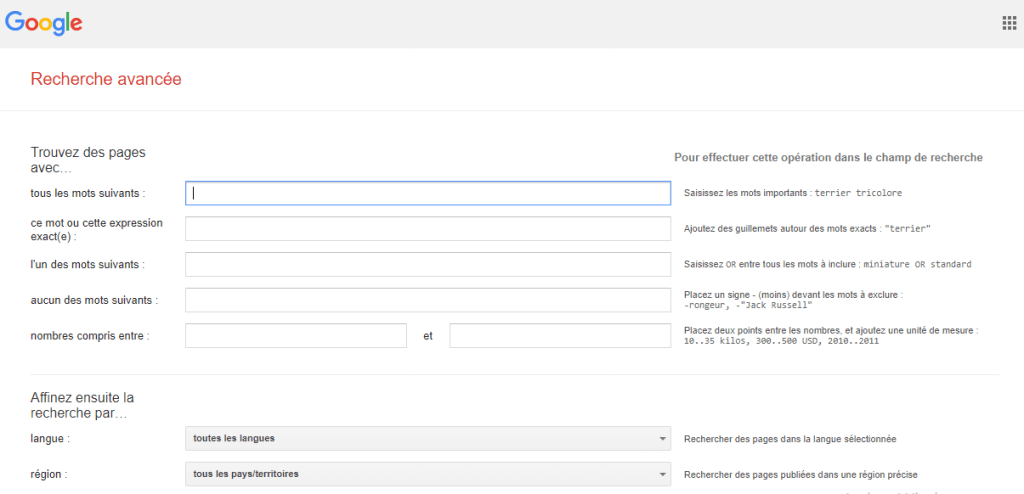Select the "l'un des mots suivants" text box

coord(427,265)
